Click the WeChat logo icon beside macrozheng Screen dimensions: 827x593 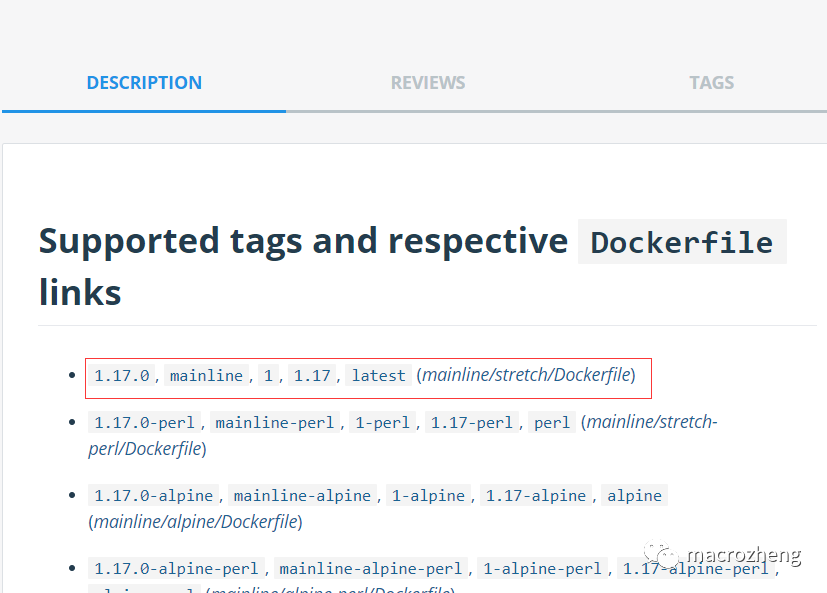pos(662,555)
